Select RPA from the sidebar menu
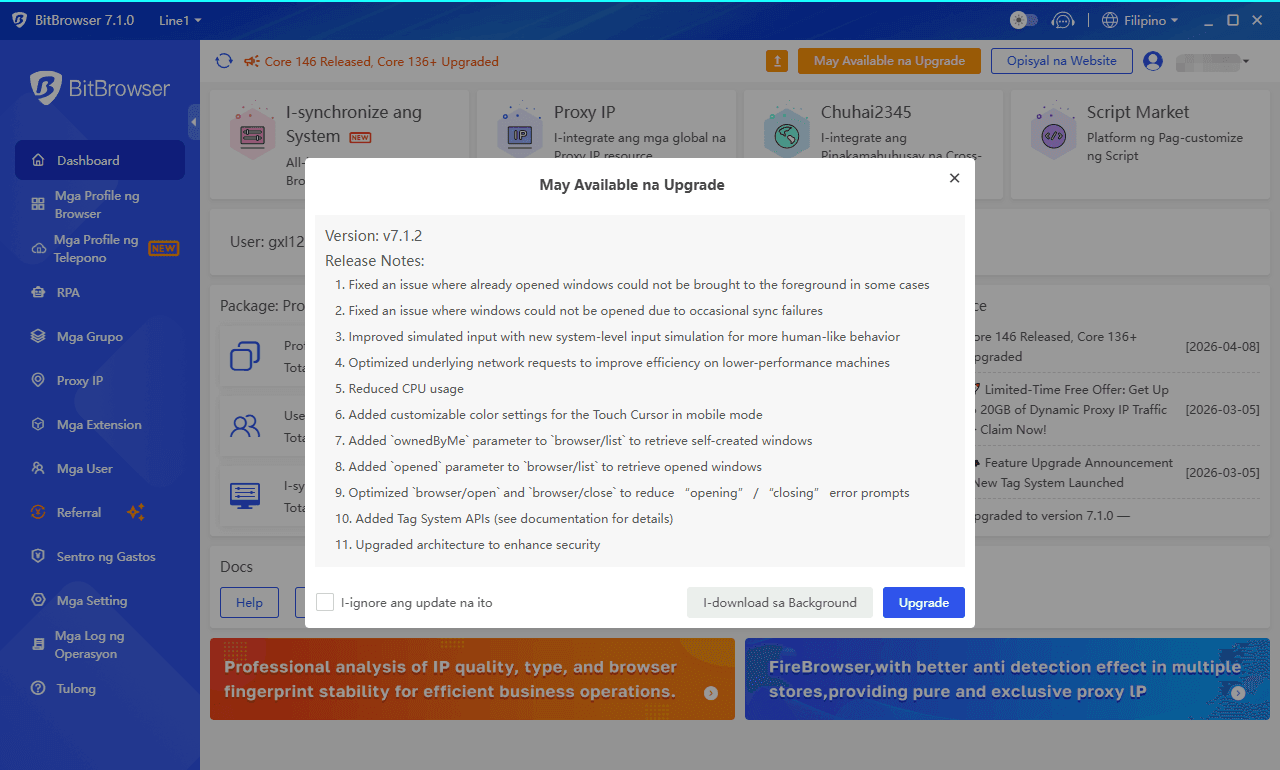Screen dimensions: 1280x770 coord(68,293)
